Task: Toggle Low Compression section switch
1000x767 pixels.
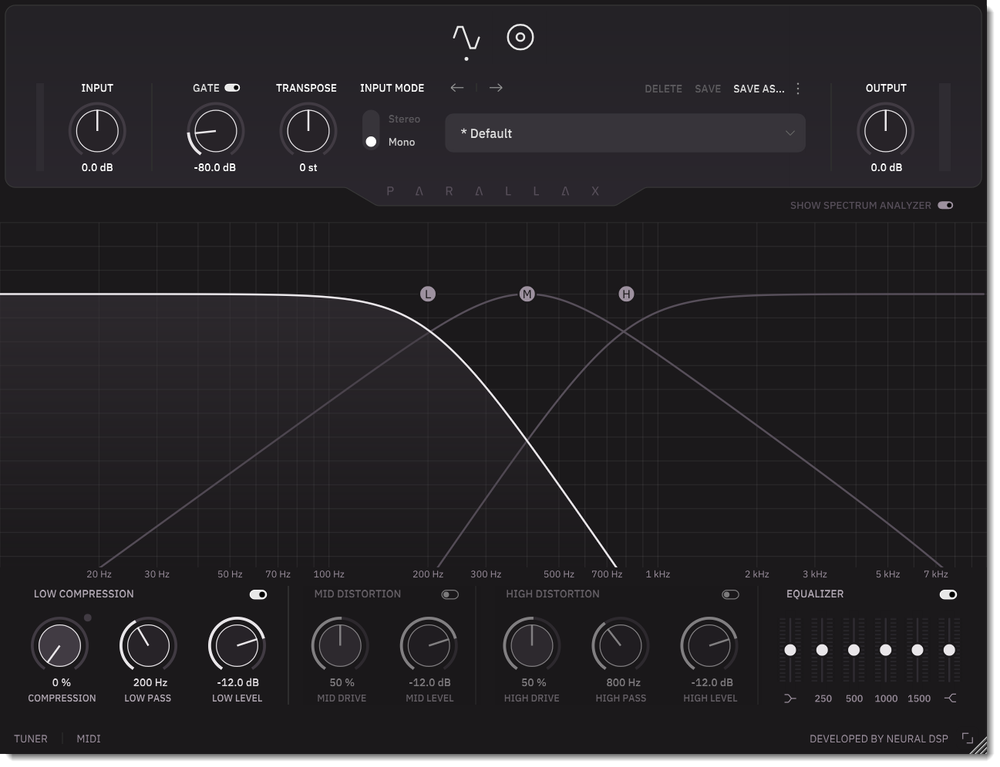Action: (258, 594)
